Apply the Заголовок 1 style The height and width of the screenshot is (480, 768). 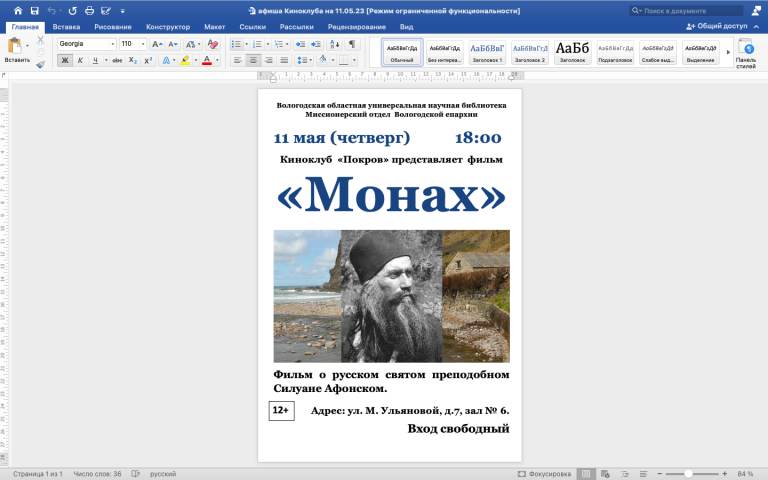pyautogui.click(x=487, y=52)
